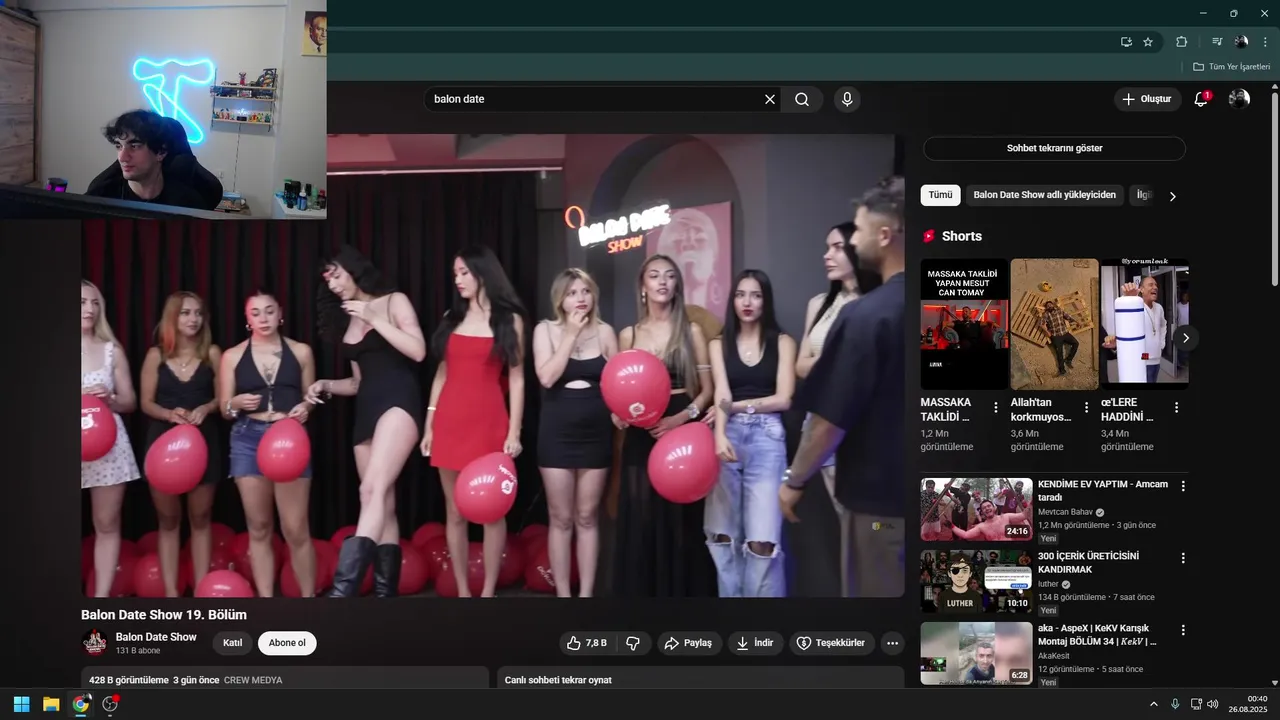The width and height of the screenshot is (1280, 720).
Task: Open "300 İÇERİK ÜRETİCİSİNİ KANDIRMAK" video title
Action: [1088, 562]
